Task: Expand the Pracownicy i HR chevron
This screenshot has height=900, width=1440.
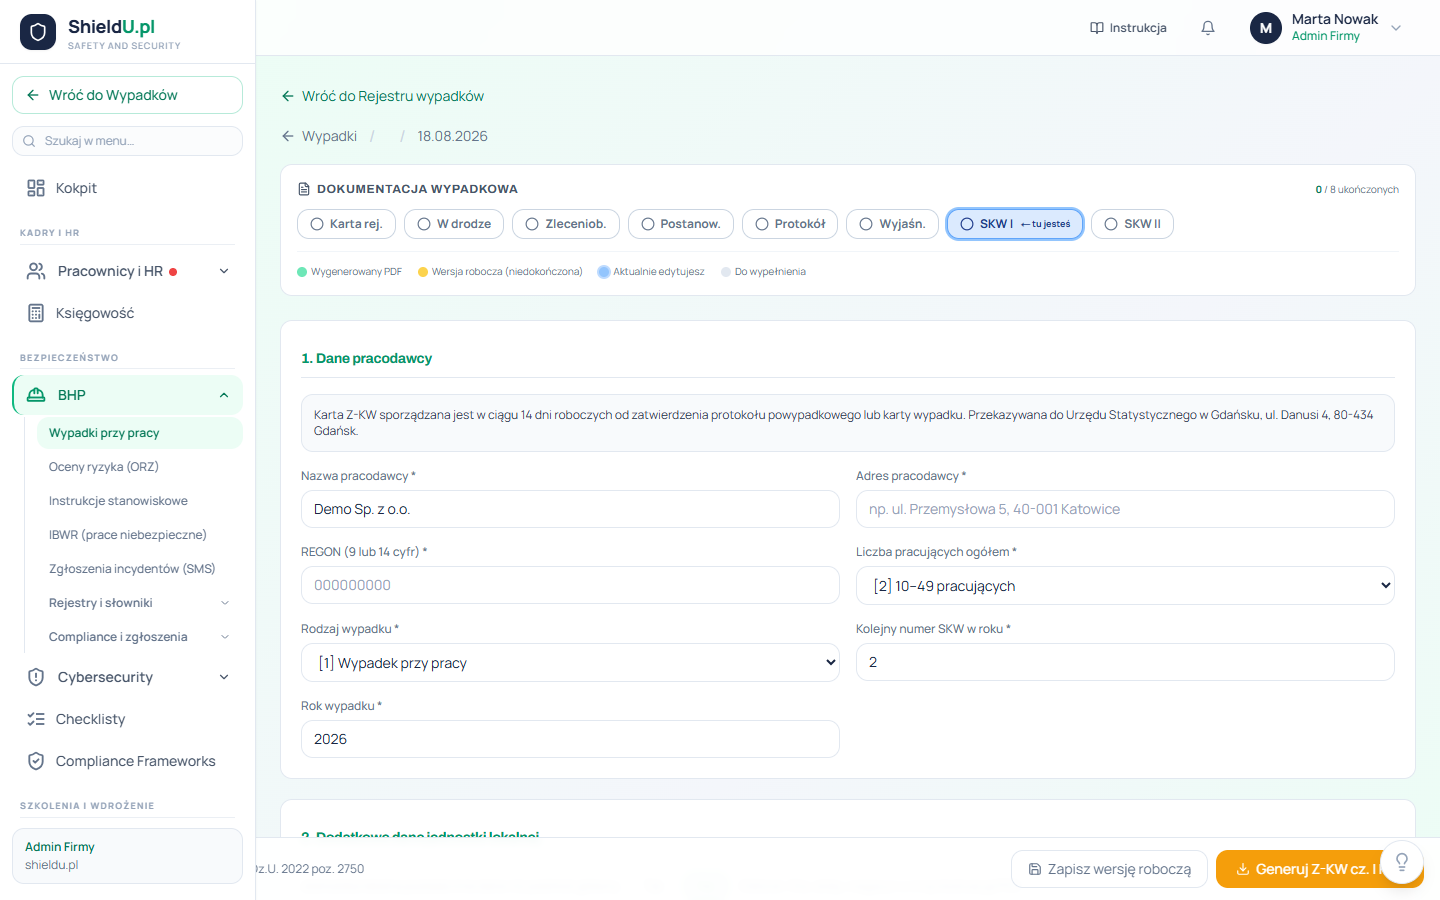Action: click(224, 271)
